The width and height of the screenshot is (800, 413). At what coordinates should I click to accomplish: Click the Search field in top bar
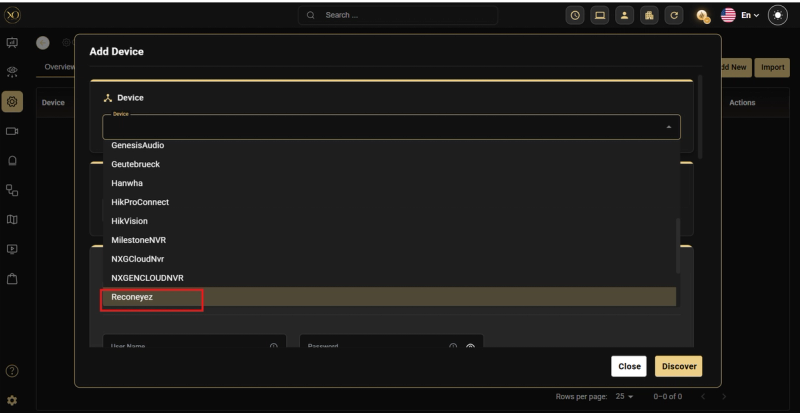[398, 15]
